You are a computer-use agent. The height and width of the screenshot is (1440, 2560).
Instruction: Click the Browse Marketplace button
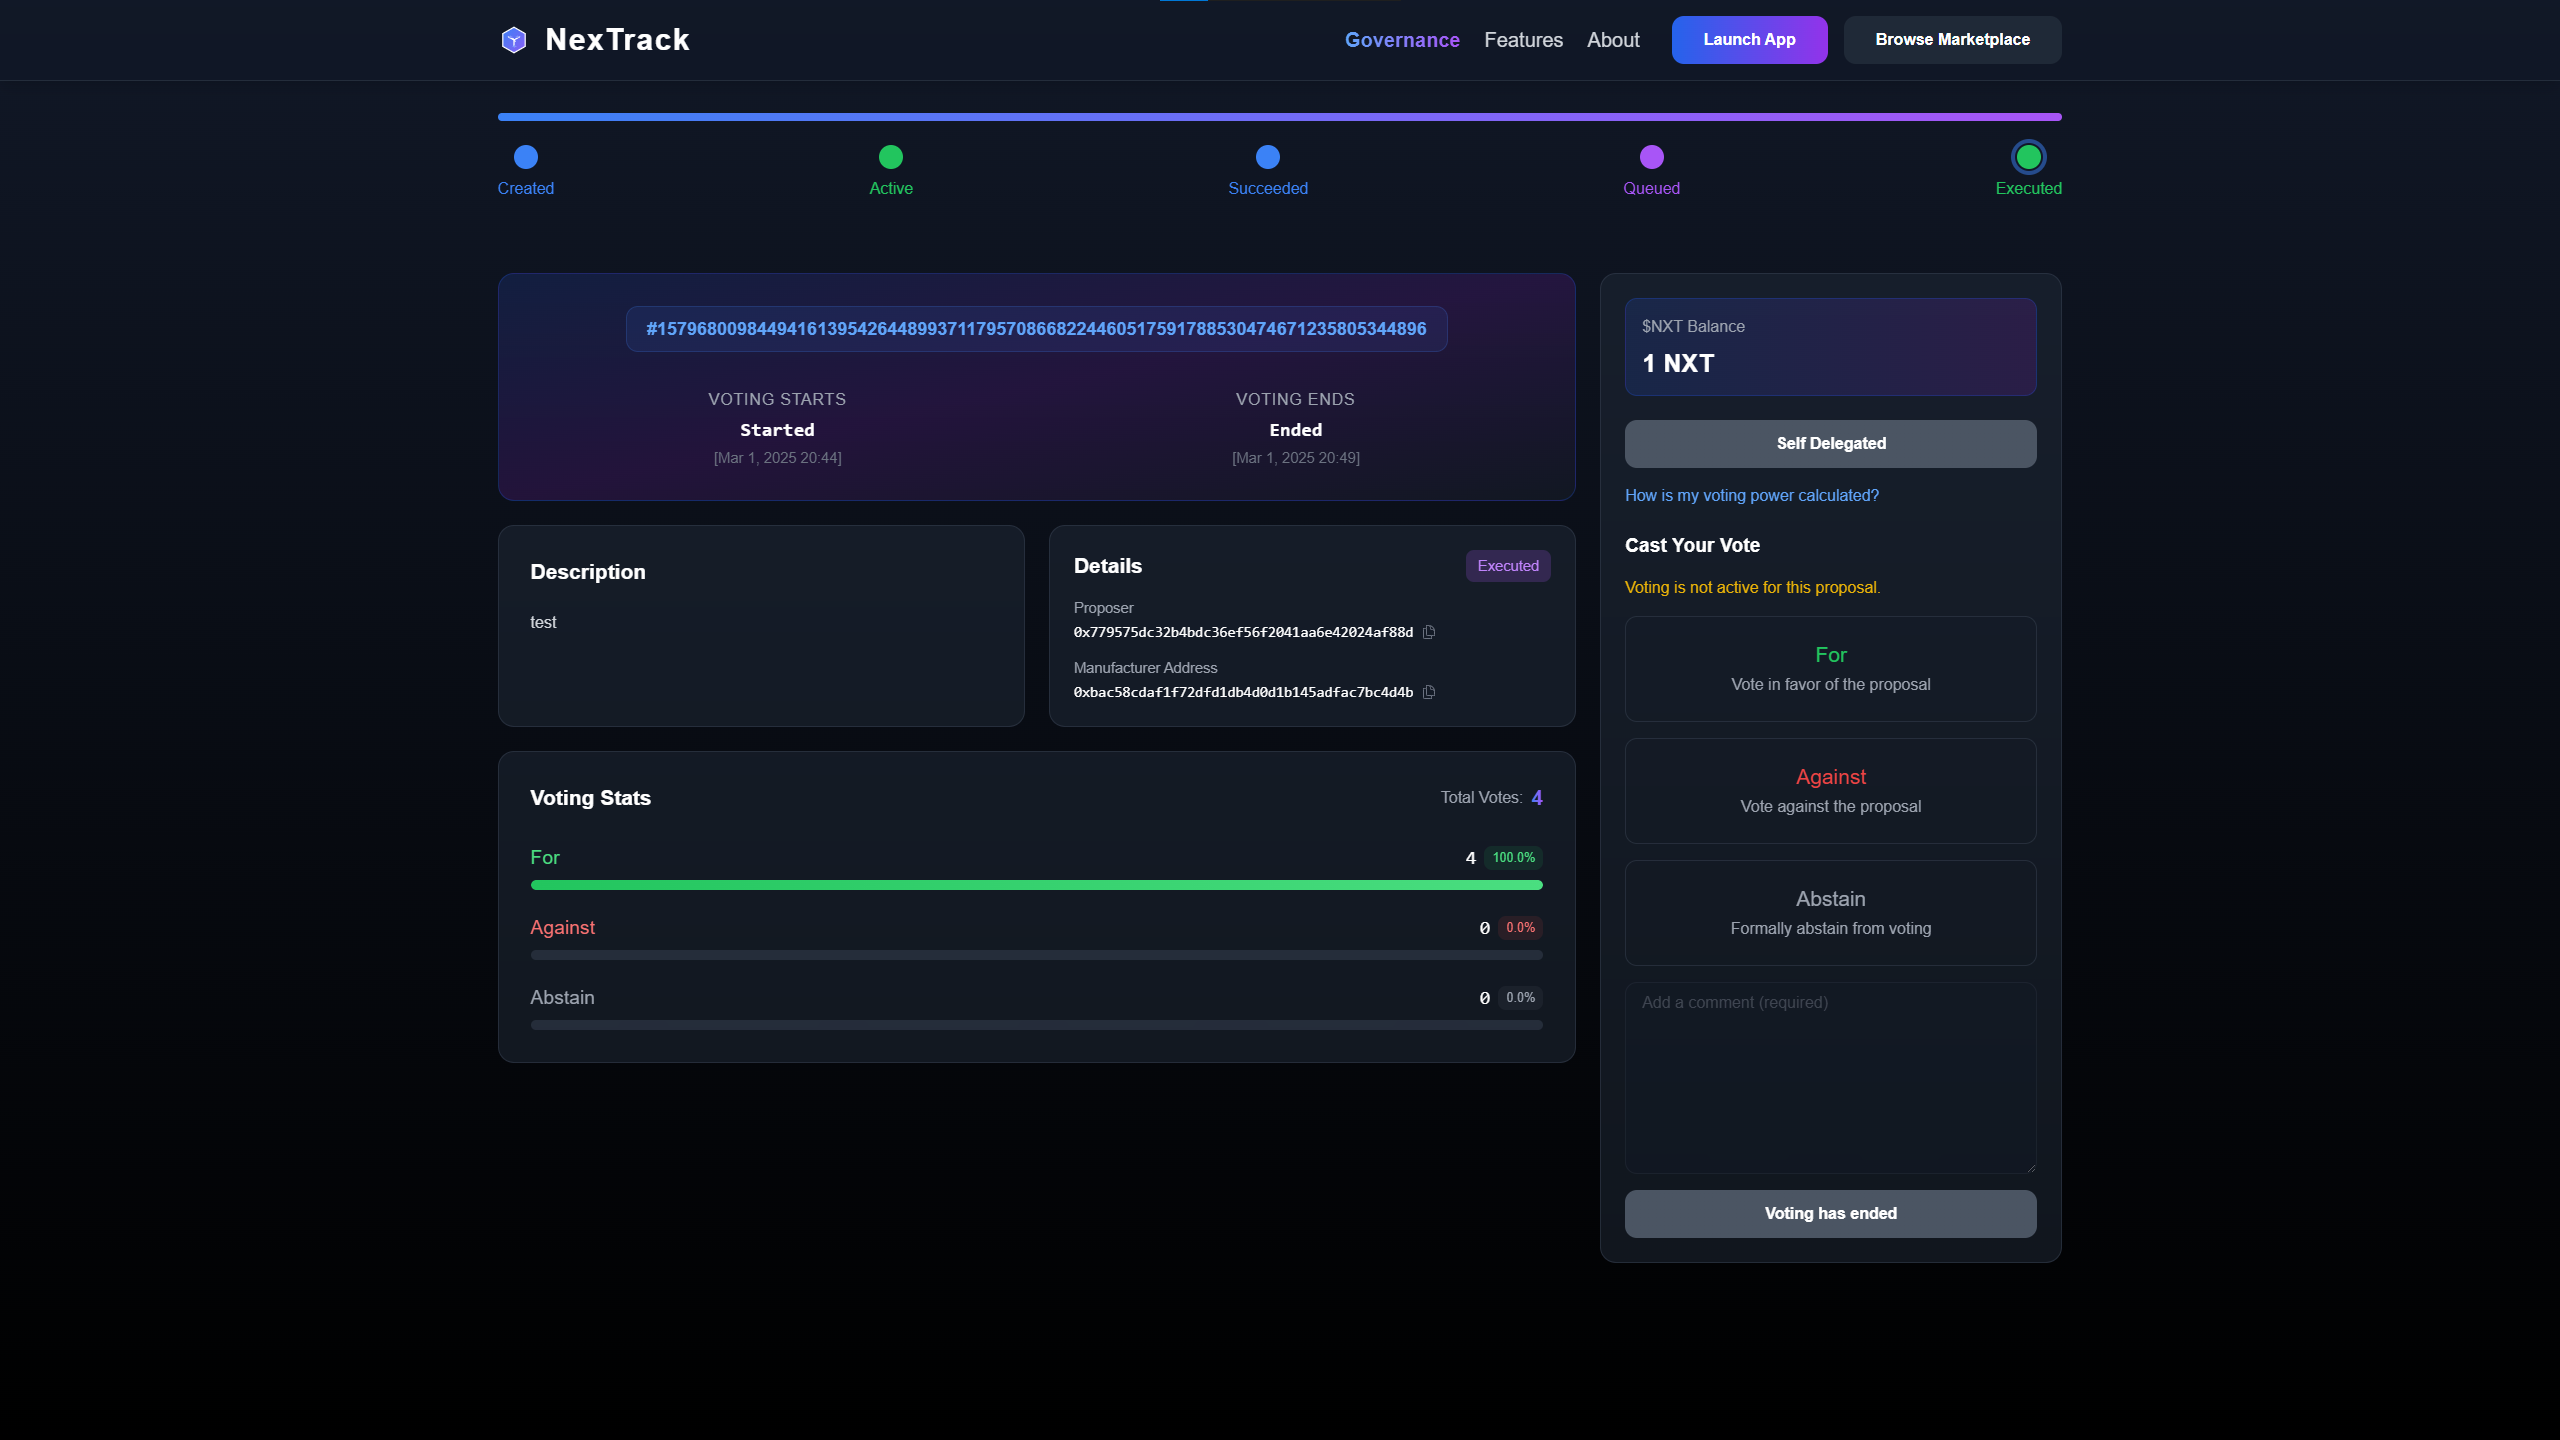pos(1952,40)
